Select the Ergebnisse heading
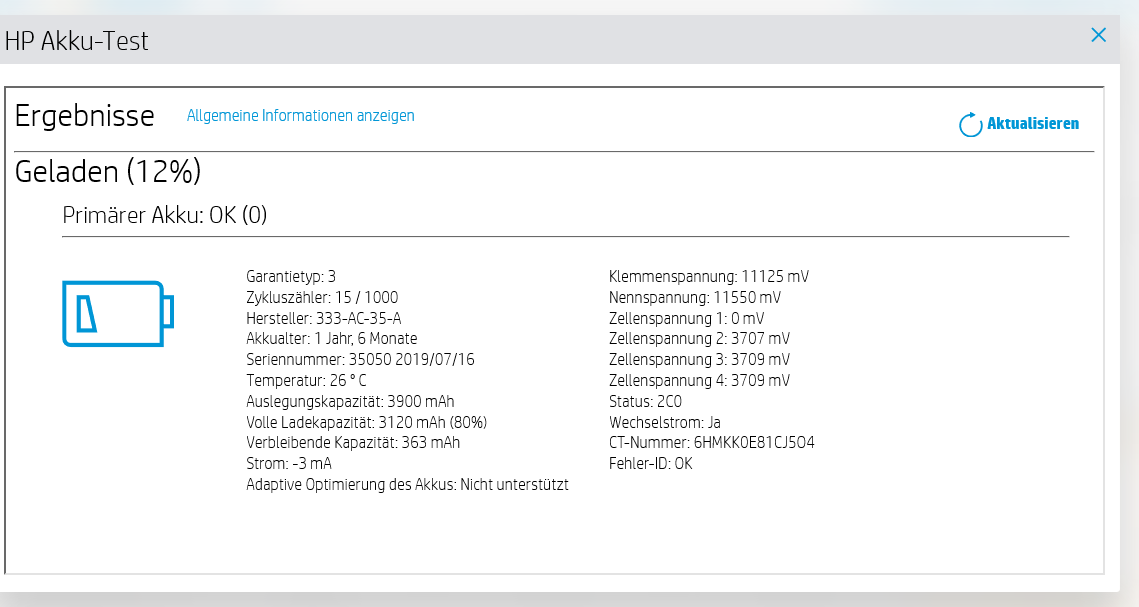The height and width of the screenshot is (607, 1139). tap(85, 116)
